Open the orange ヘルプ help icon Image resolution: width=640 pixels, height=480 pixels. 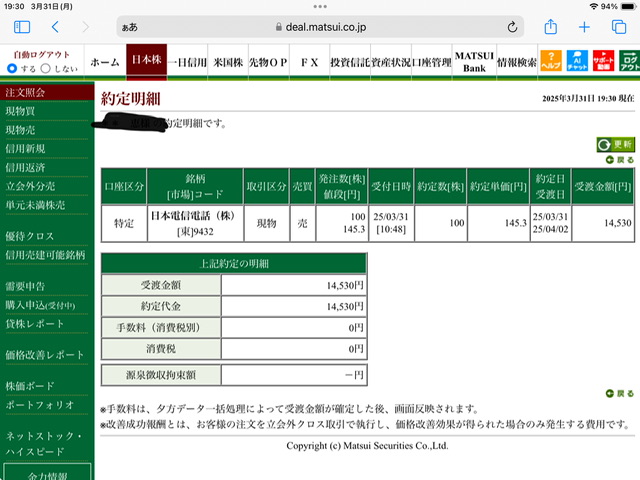(551, 60)
